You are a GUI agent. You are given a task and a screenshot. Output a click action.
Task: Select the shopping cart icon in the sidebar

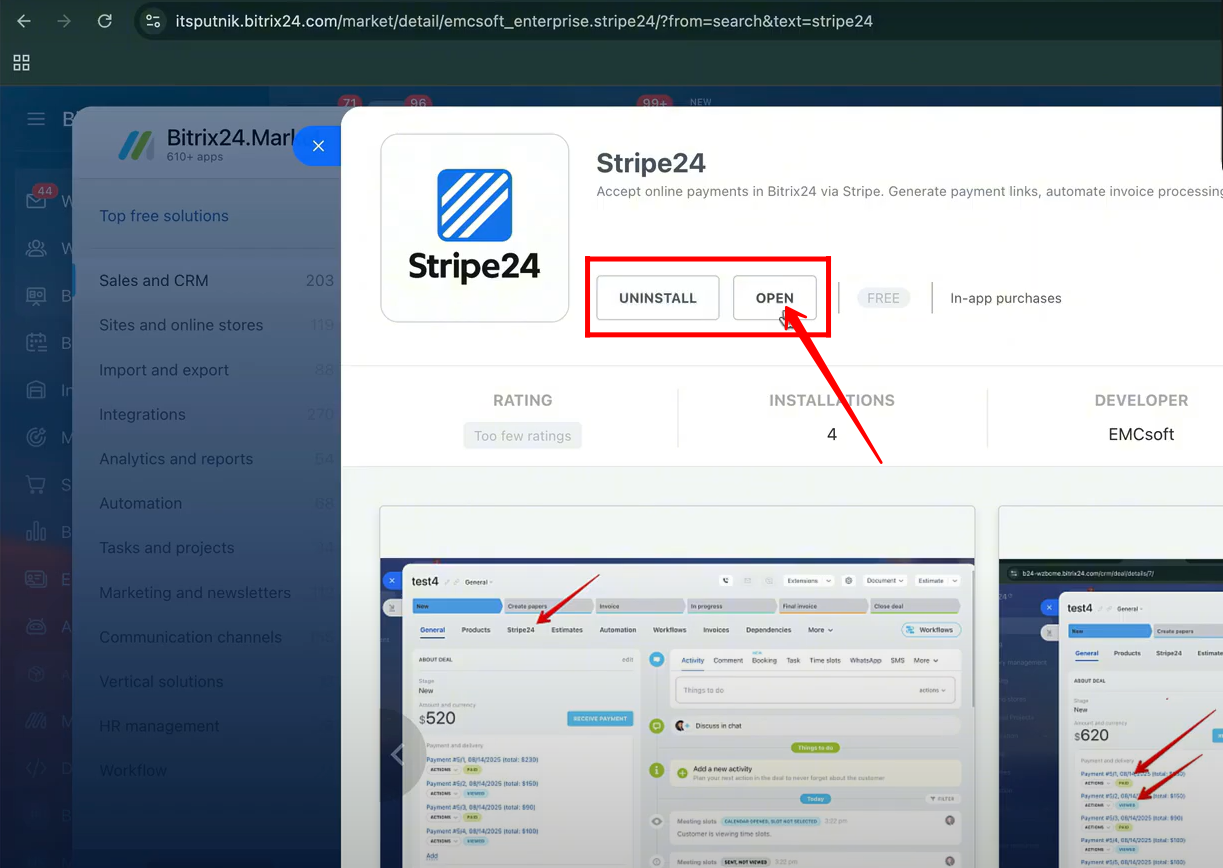[x=36, y=485]
